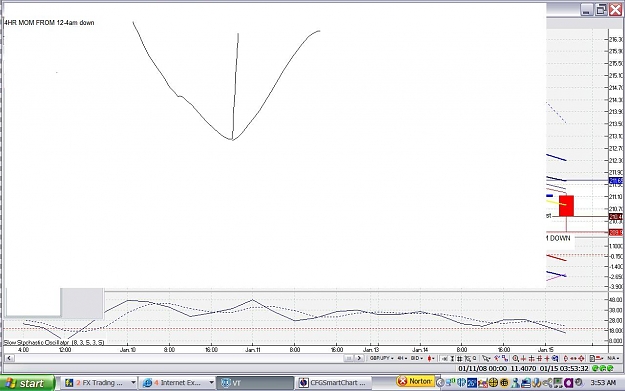Open the N/A dropdown in chart toolbar

(613, 358)
